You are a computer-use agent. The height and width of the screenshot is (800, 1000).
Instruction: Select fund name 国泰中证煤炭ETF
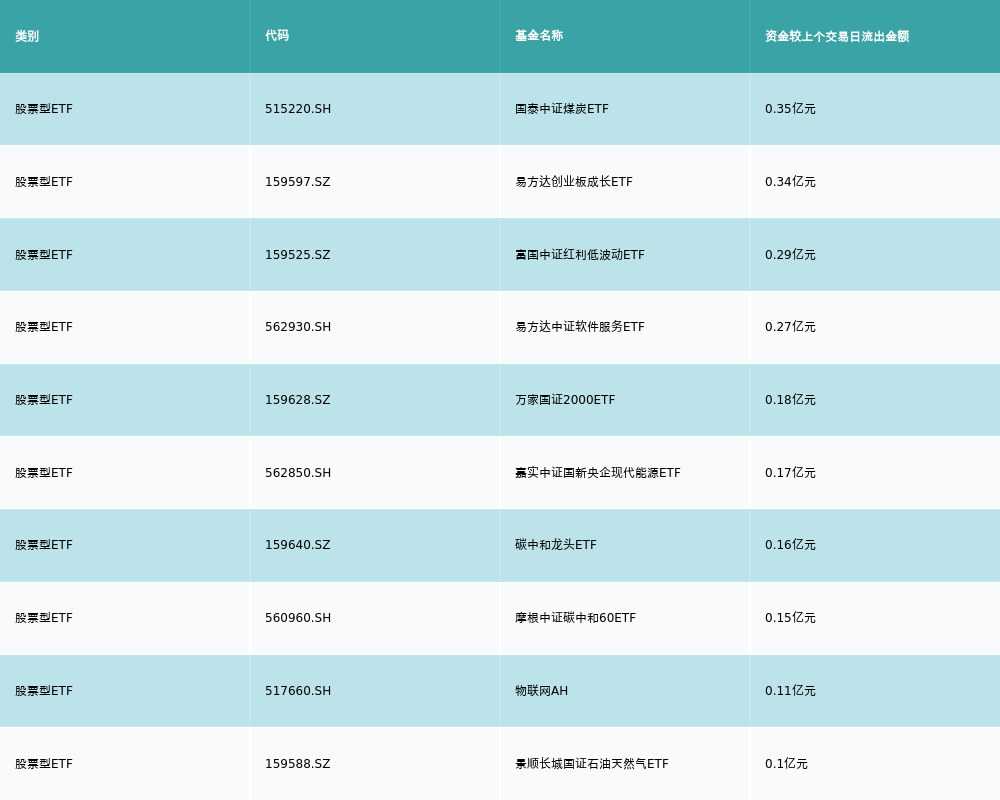pyautogui.click(x=562, y=109)
